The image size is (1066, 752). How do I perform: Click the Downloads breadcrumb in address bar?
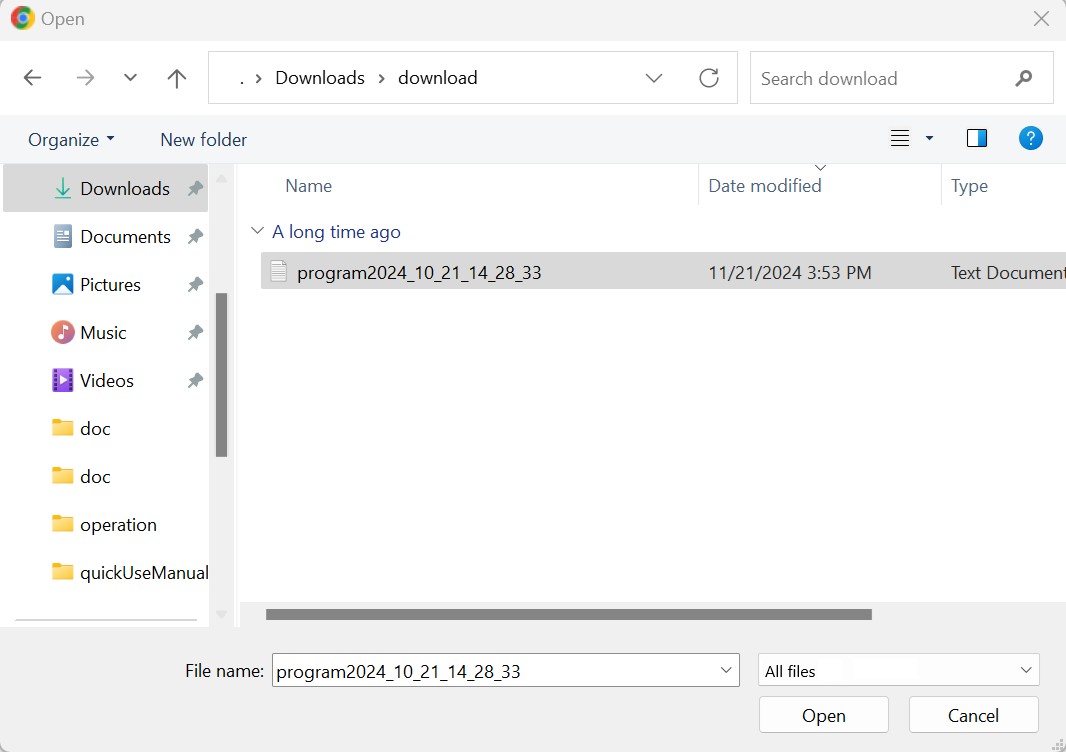point(320,78)
